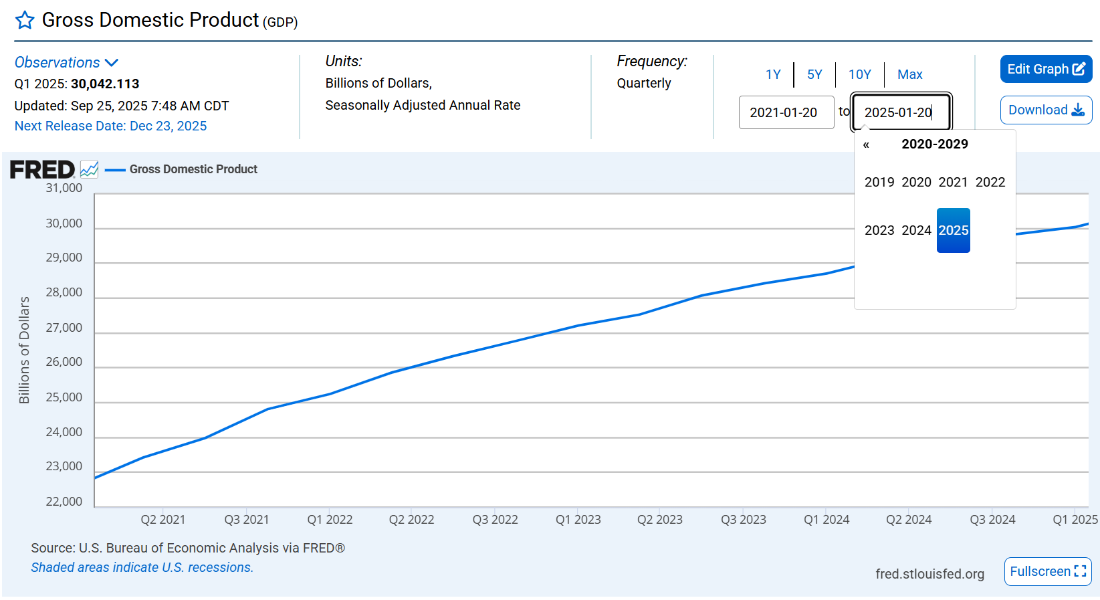Click the Download button
This screenshot has width=1100, height=600.
coord(1046,110)
